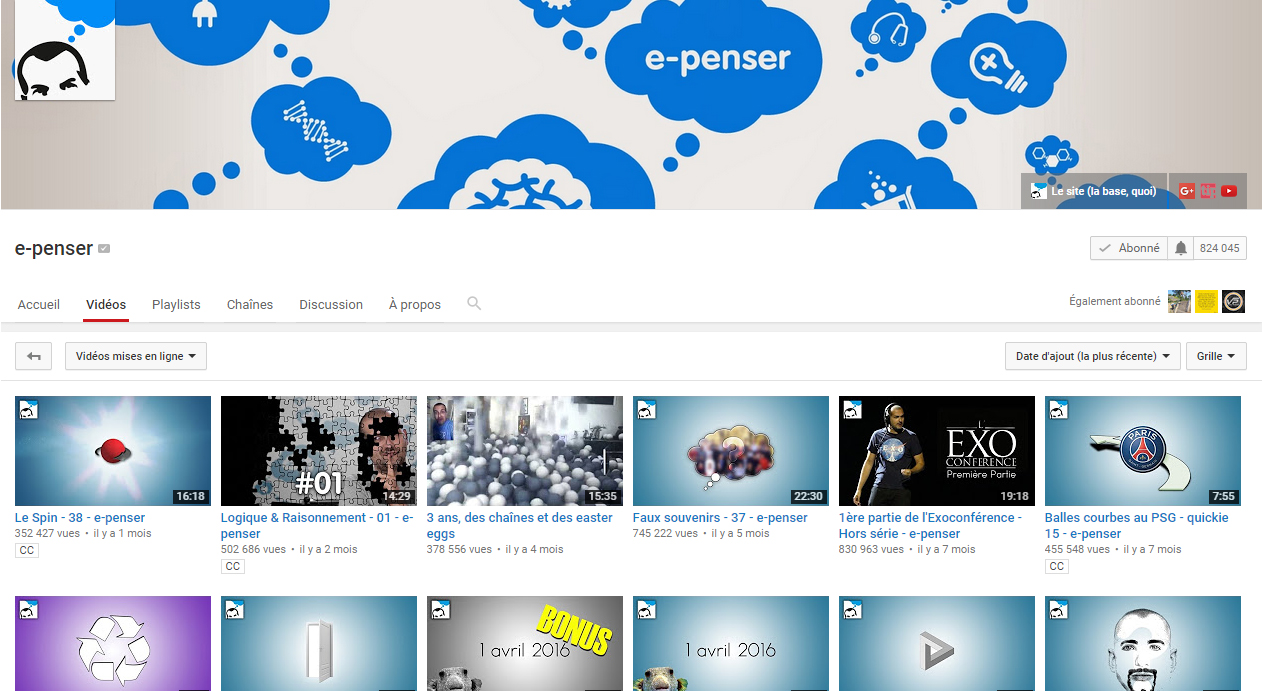Click CC badge under Balles courbes video

(1057, 566)
